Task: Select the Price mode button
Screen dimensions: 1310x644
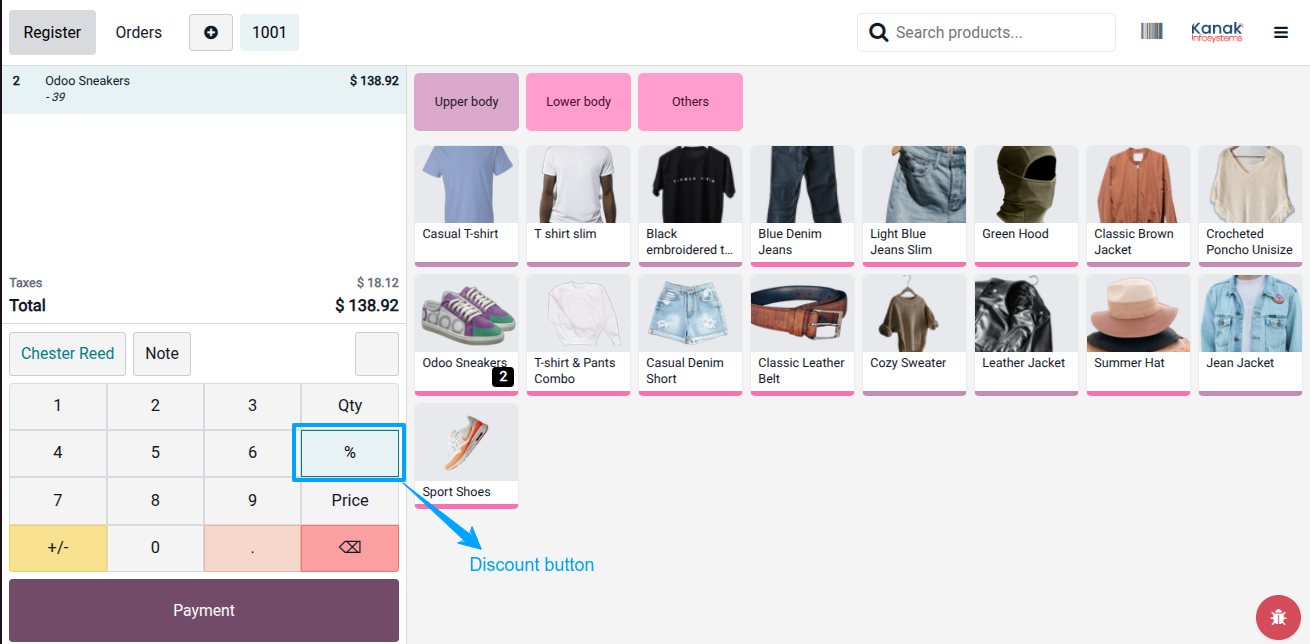Action: pyautogui.click(x=350, y=500)
